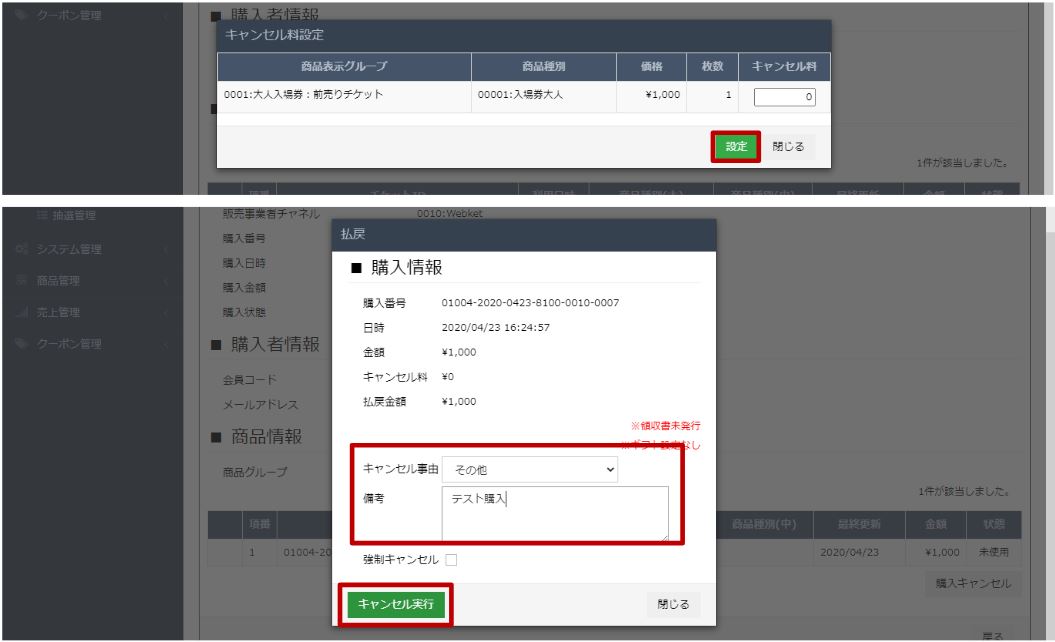Expand the システム管理 sidebar chevron
This screenshot has height=642, width=1055.
point(165,249)
